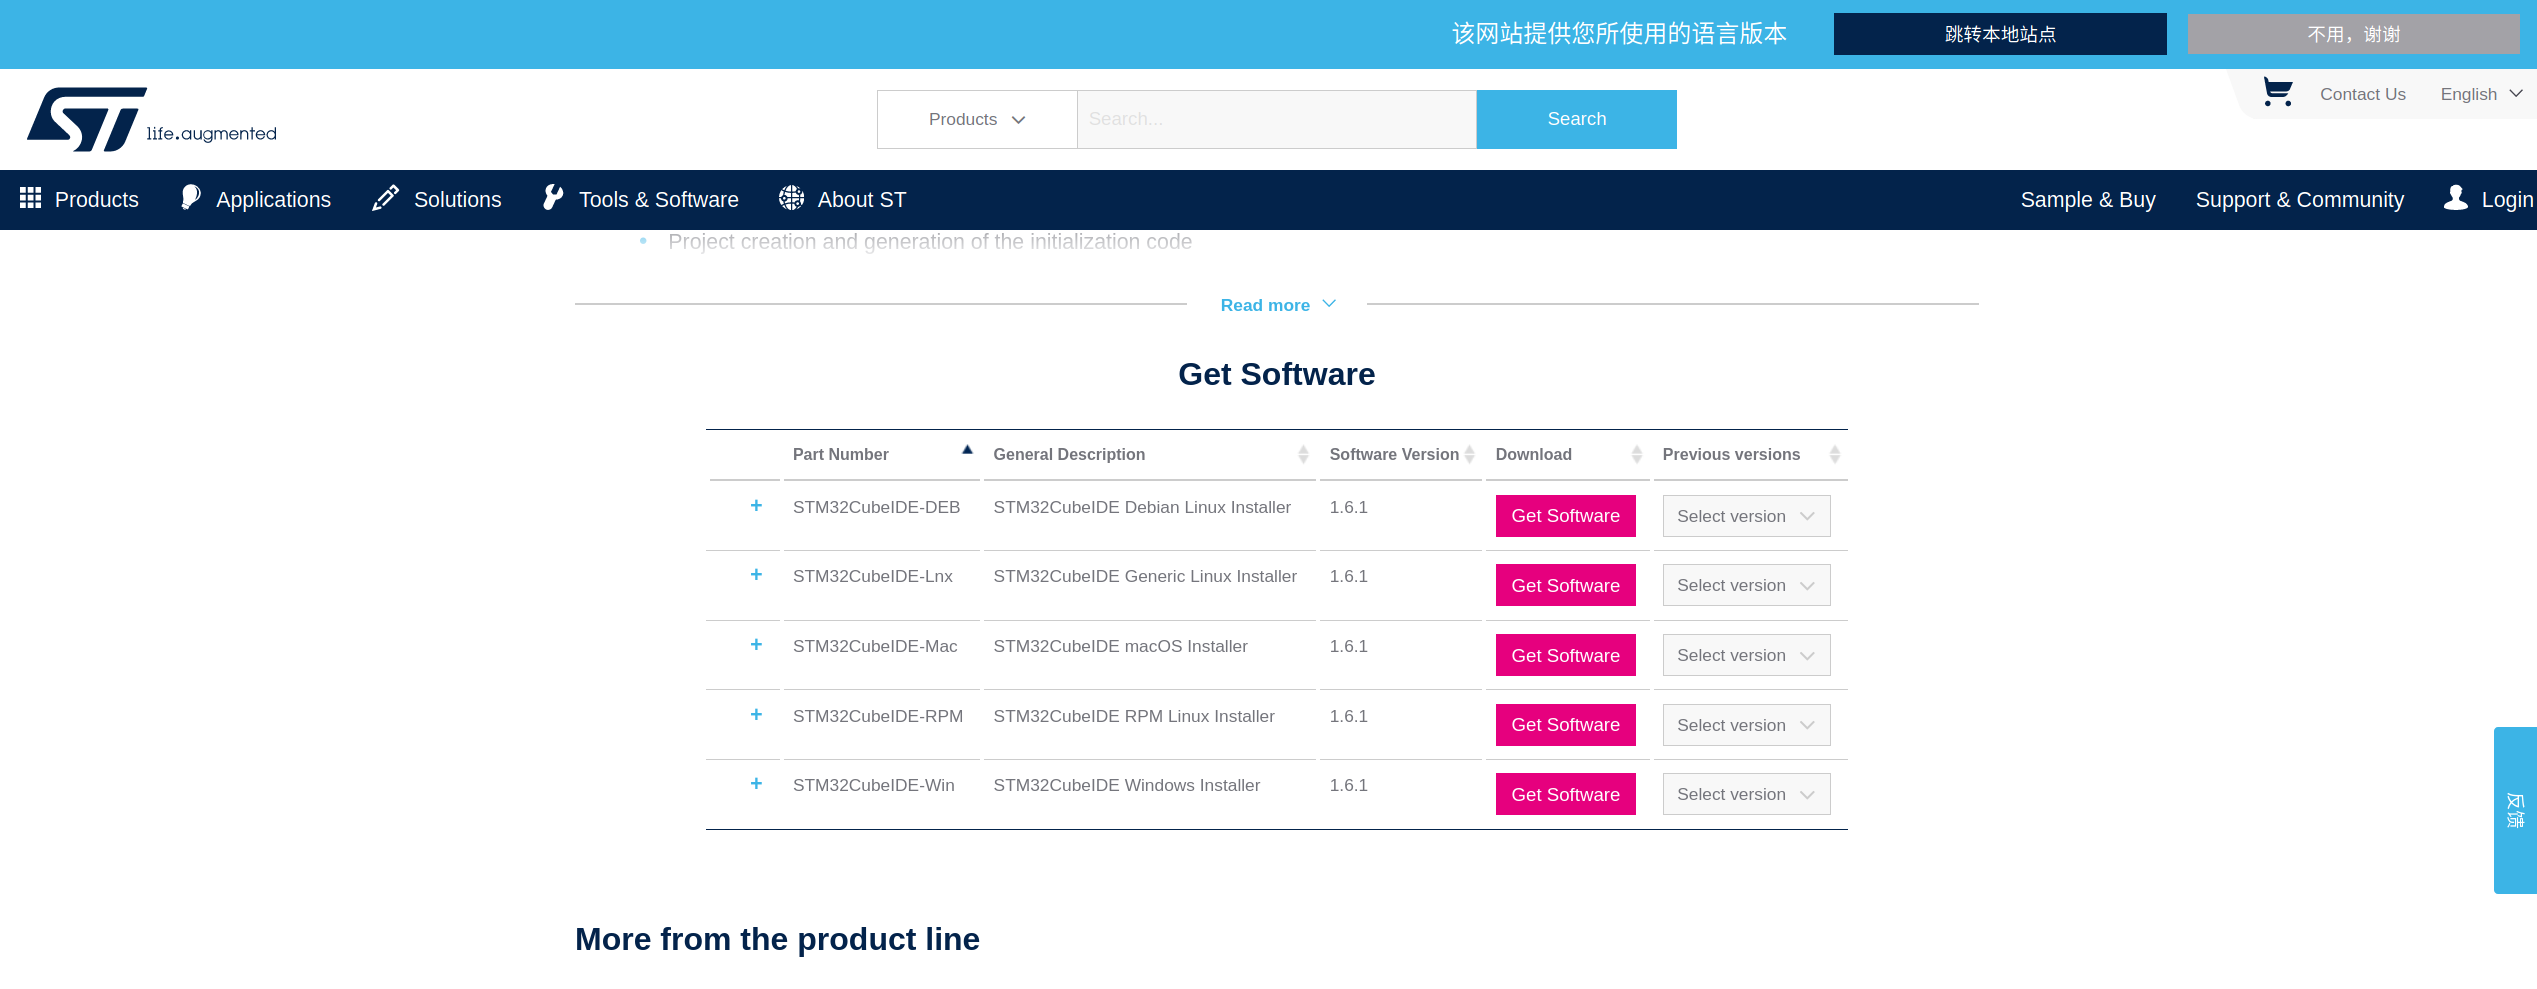
Task: Toggle sorting on Software Version column
Action: pyautogui.click(x=1468, y=454)
